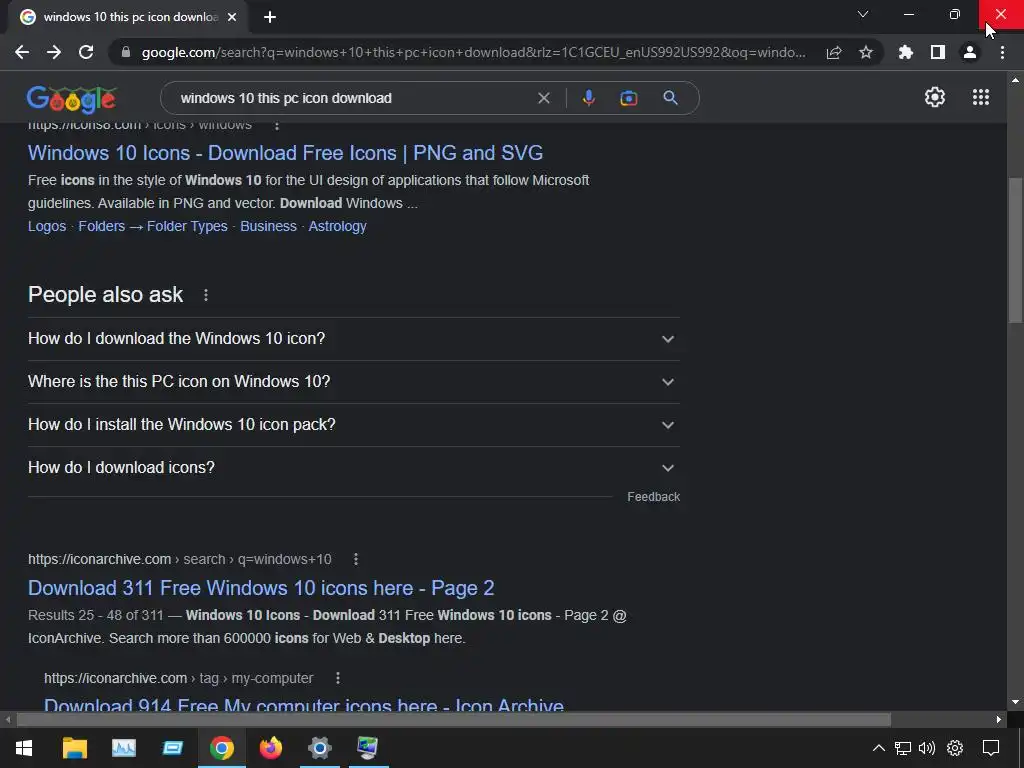Open the Google apps grid
The height and width of the screenshot is (768, 1024).
point(981,97)
